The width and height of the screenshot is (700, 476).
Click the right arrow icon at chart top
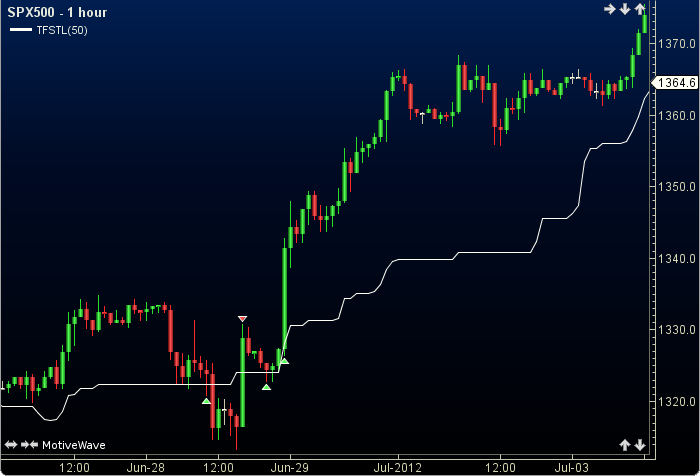[609, 9]
